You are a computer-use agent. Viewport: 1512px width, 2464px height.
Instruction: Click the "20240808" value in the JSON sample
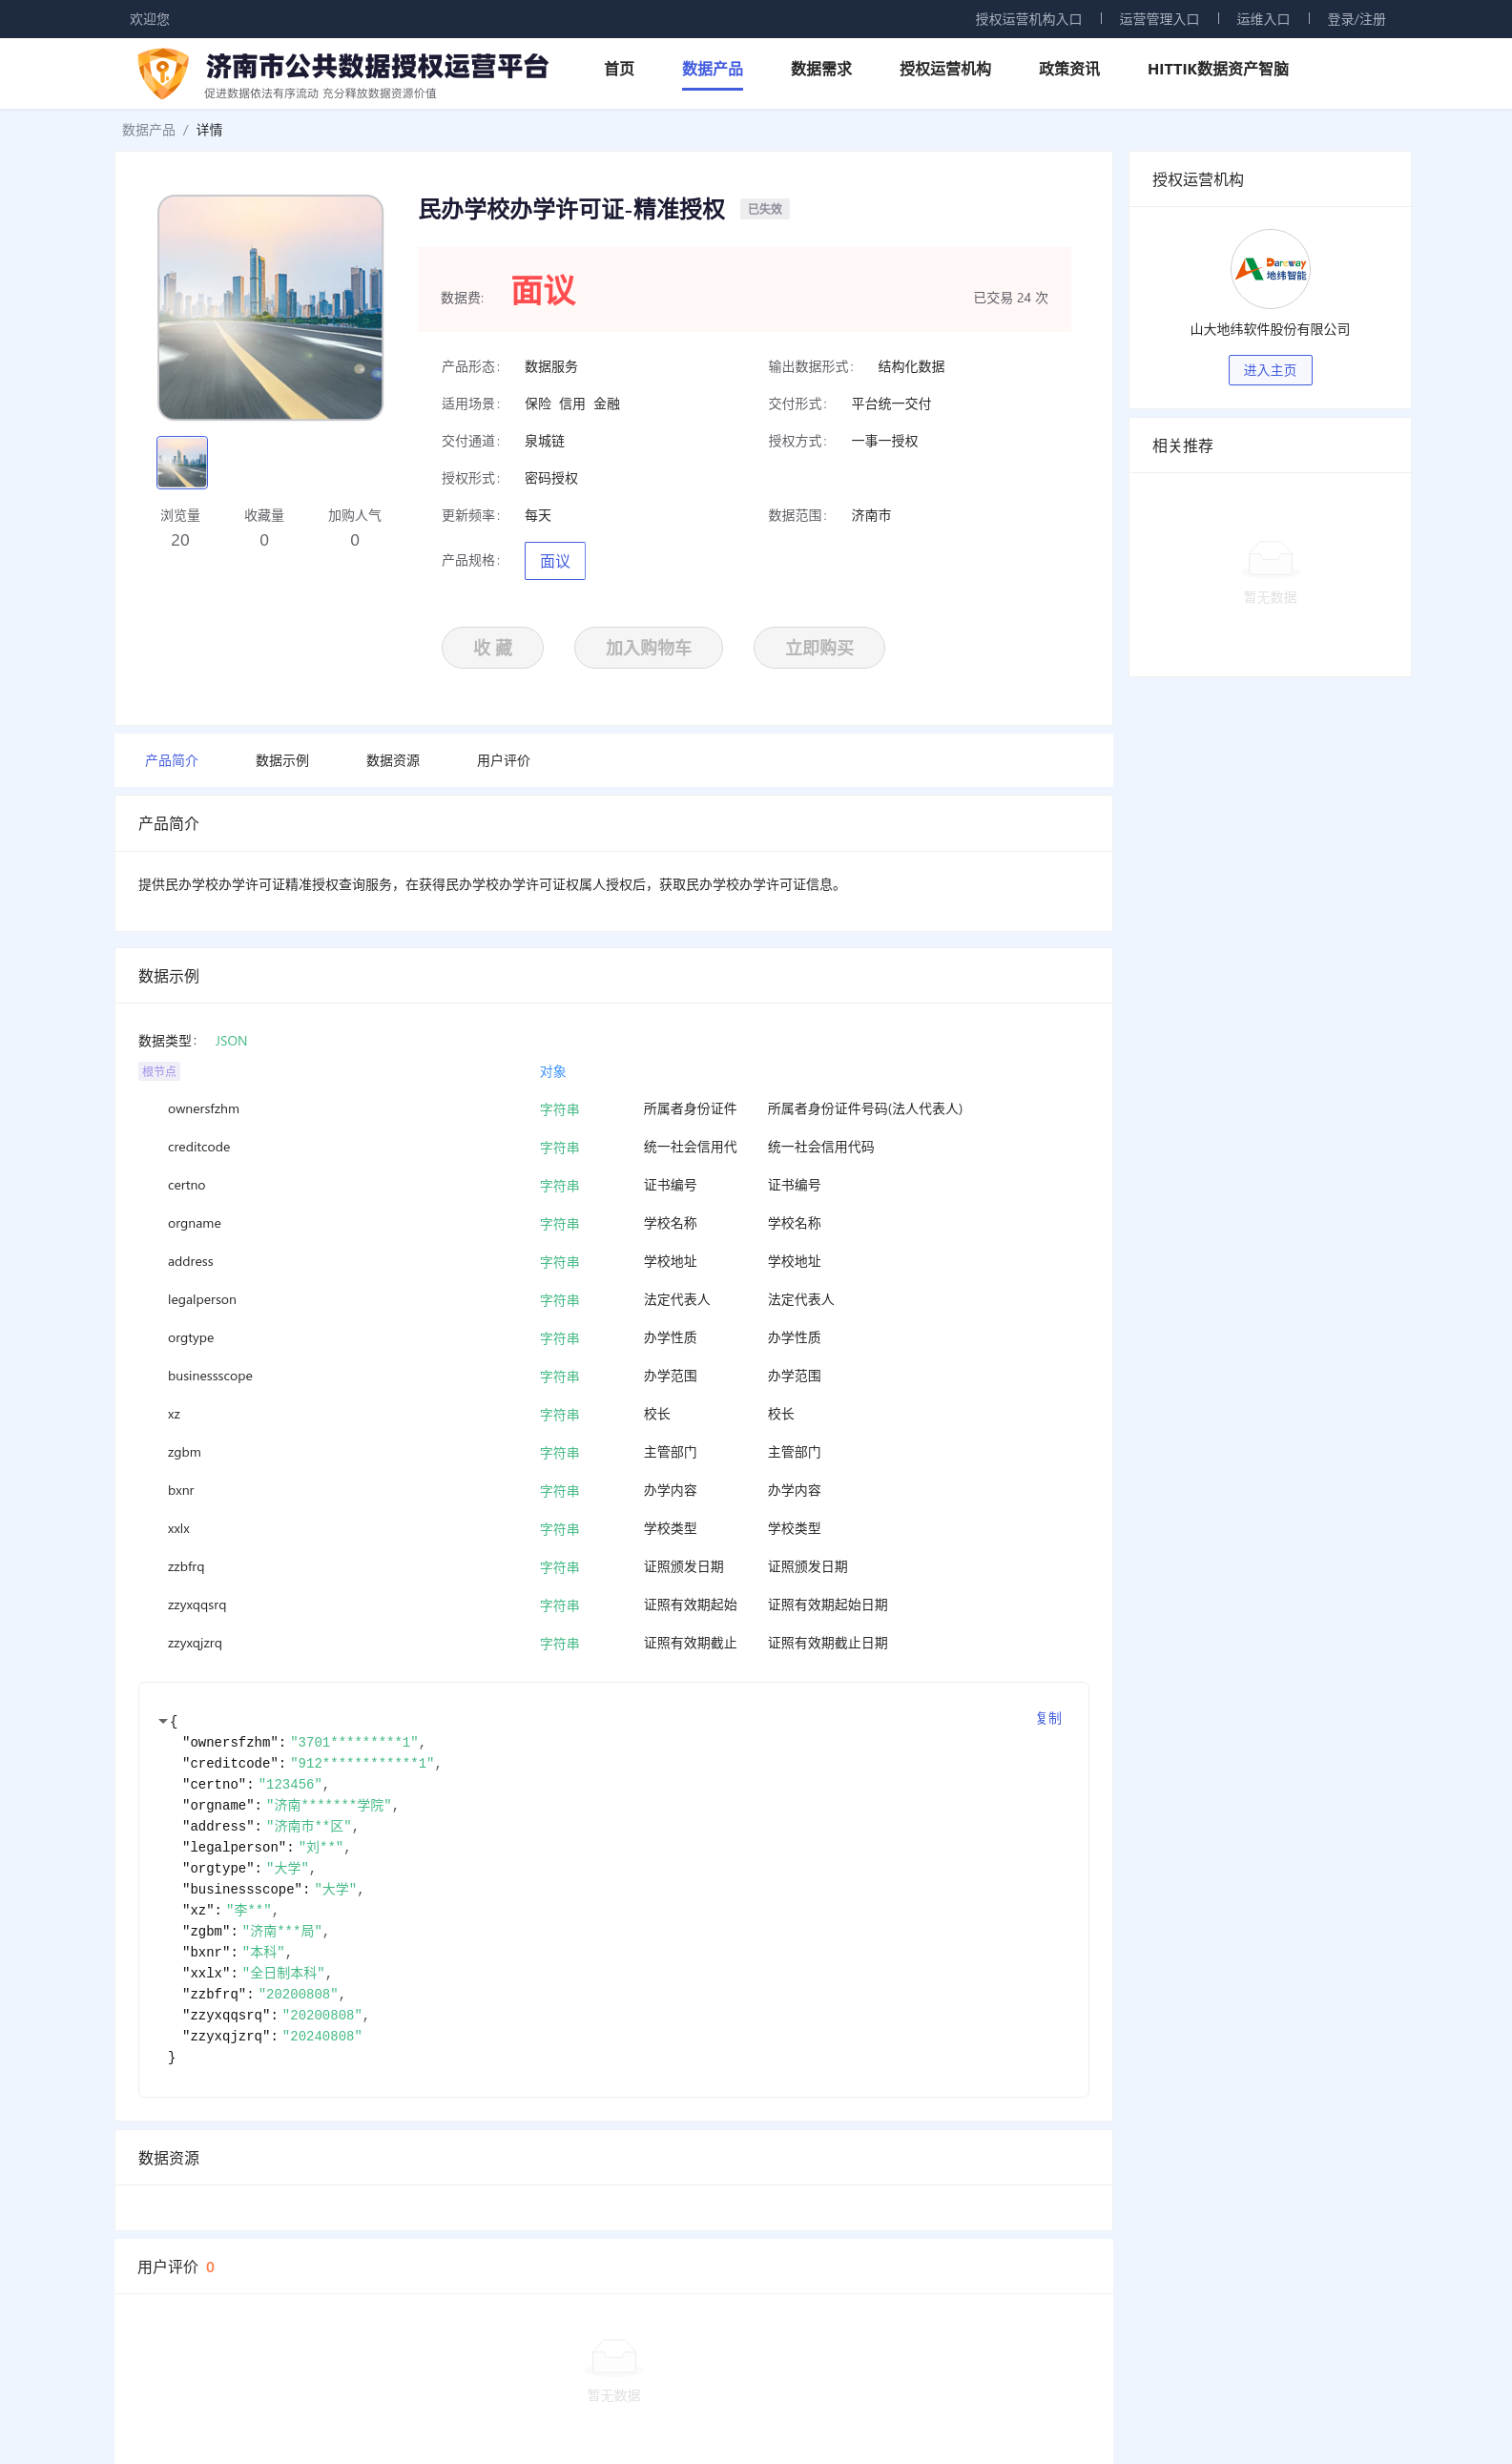[x=322, y=2035]
